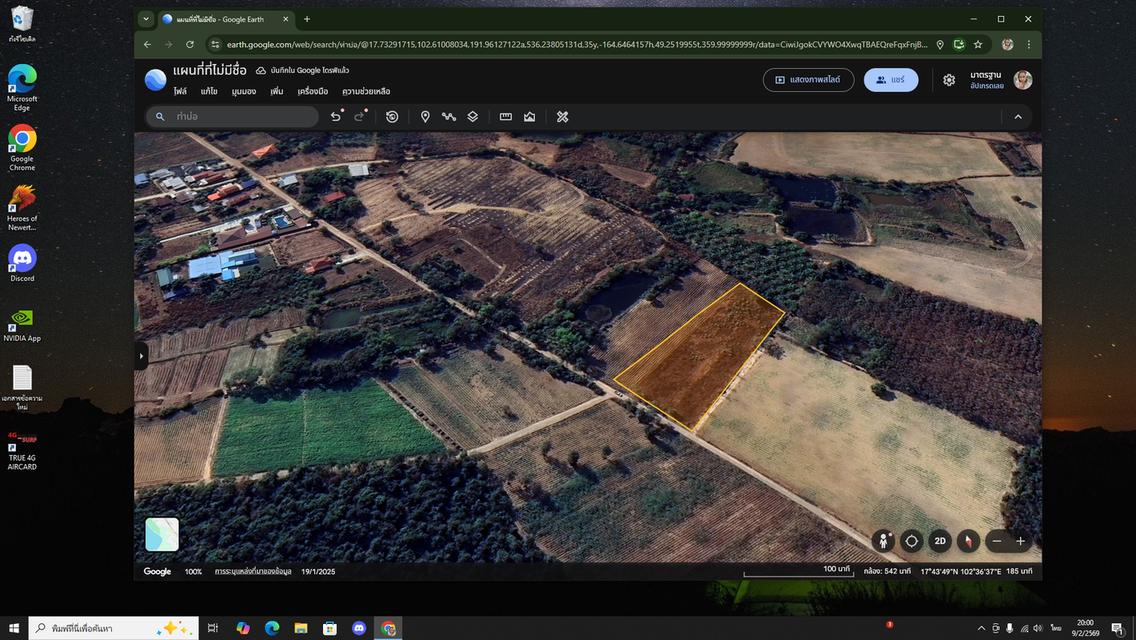Select the measure distance ruler tool
The height and width of the screenshot is (640, 1136).
(506, 117)
